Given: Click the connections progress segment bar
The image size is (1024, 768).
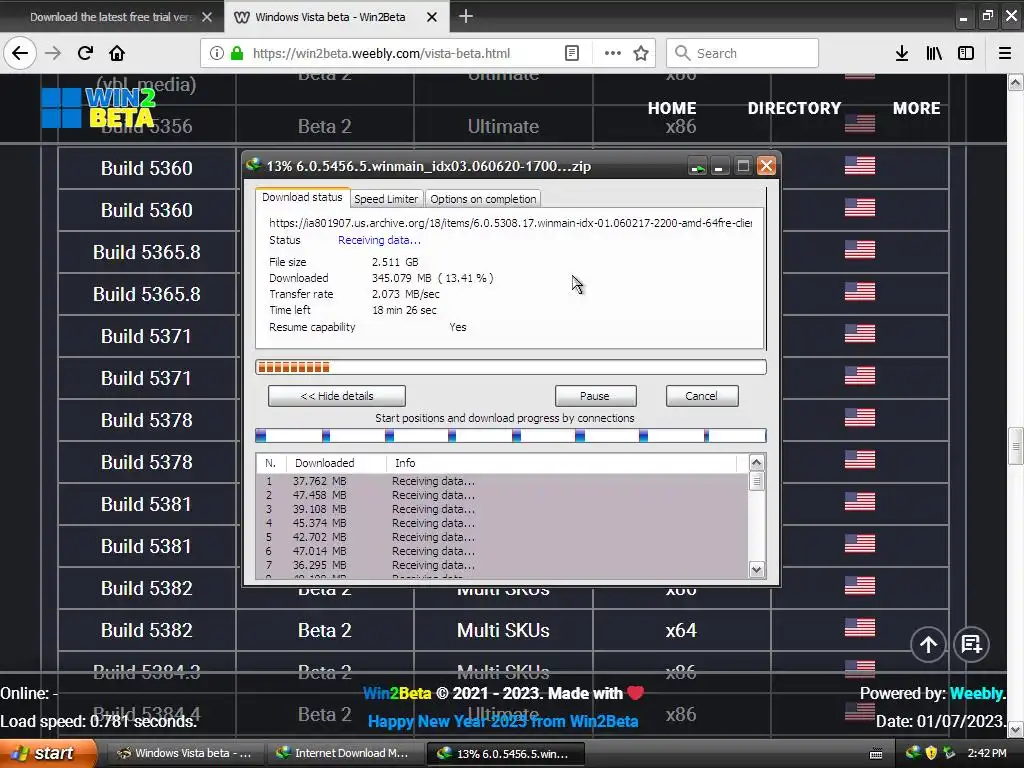Looking at the screenshot, I should pos(511,436).
